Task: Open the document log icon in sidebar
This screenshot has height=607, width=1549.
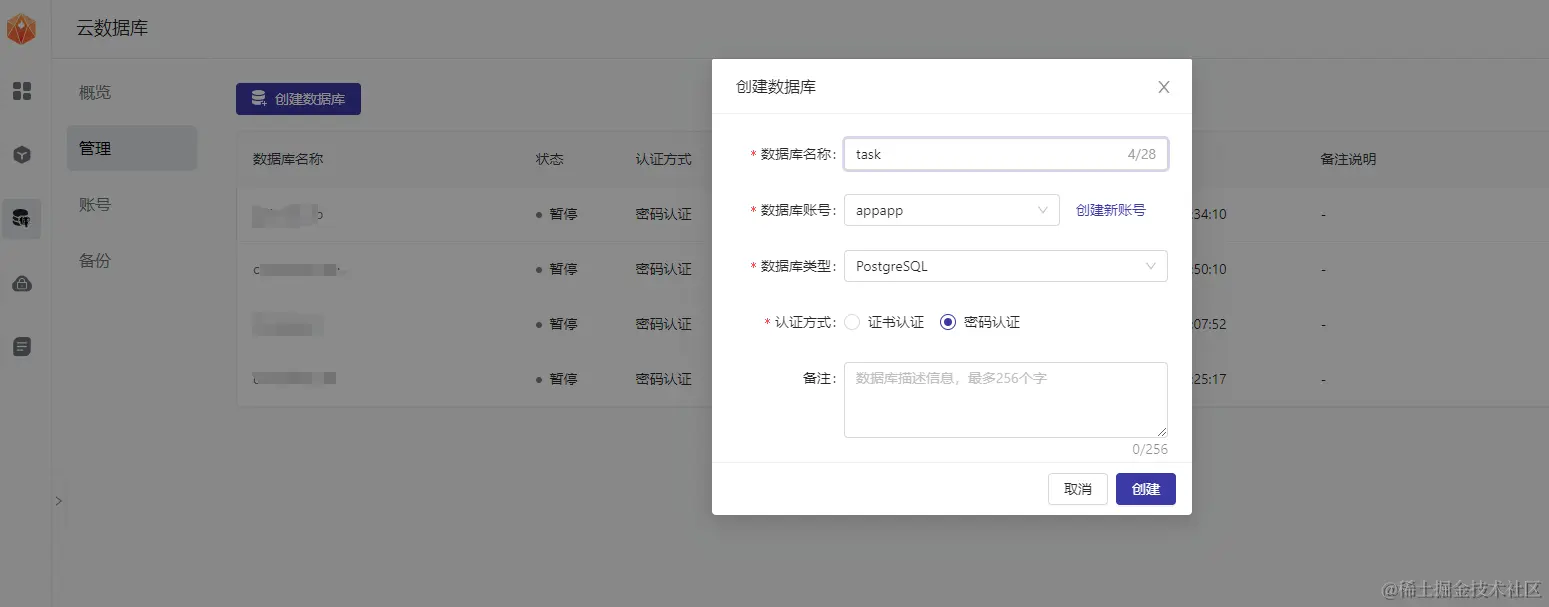Action: point(22,346)
